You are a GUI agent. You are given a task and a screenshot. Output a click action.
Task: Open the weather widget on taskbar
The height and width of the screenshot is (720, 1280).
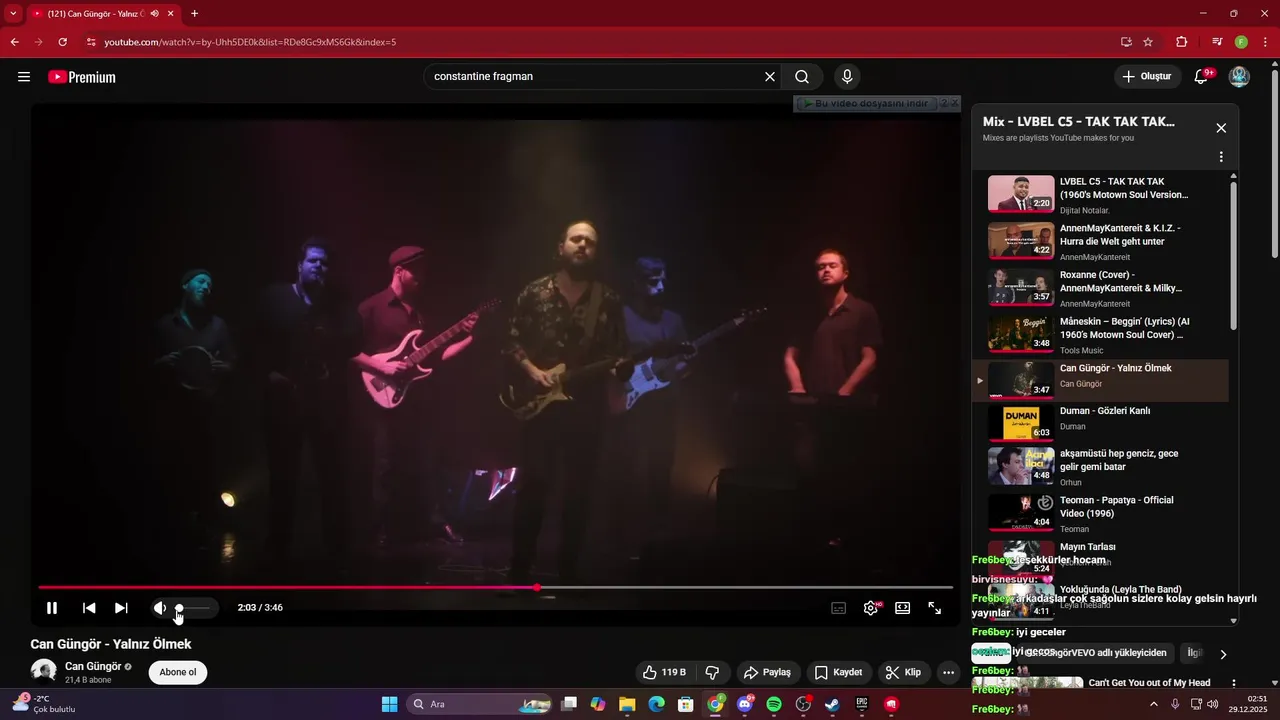(x=44, y=704)
